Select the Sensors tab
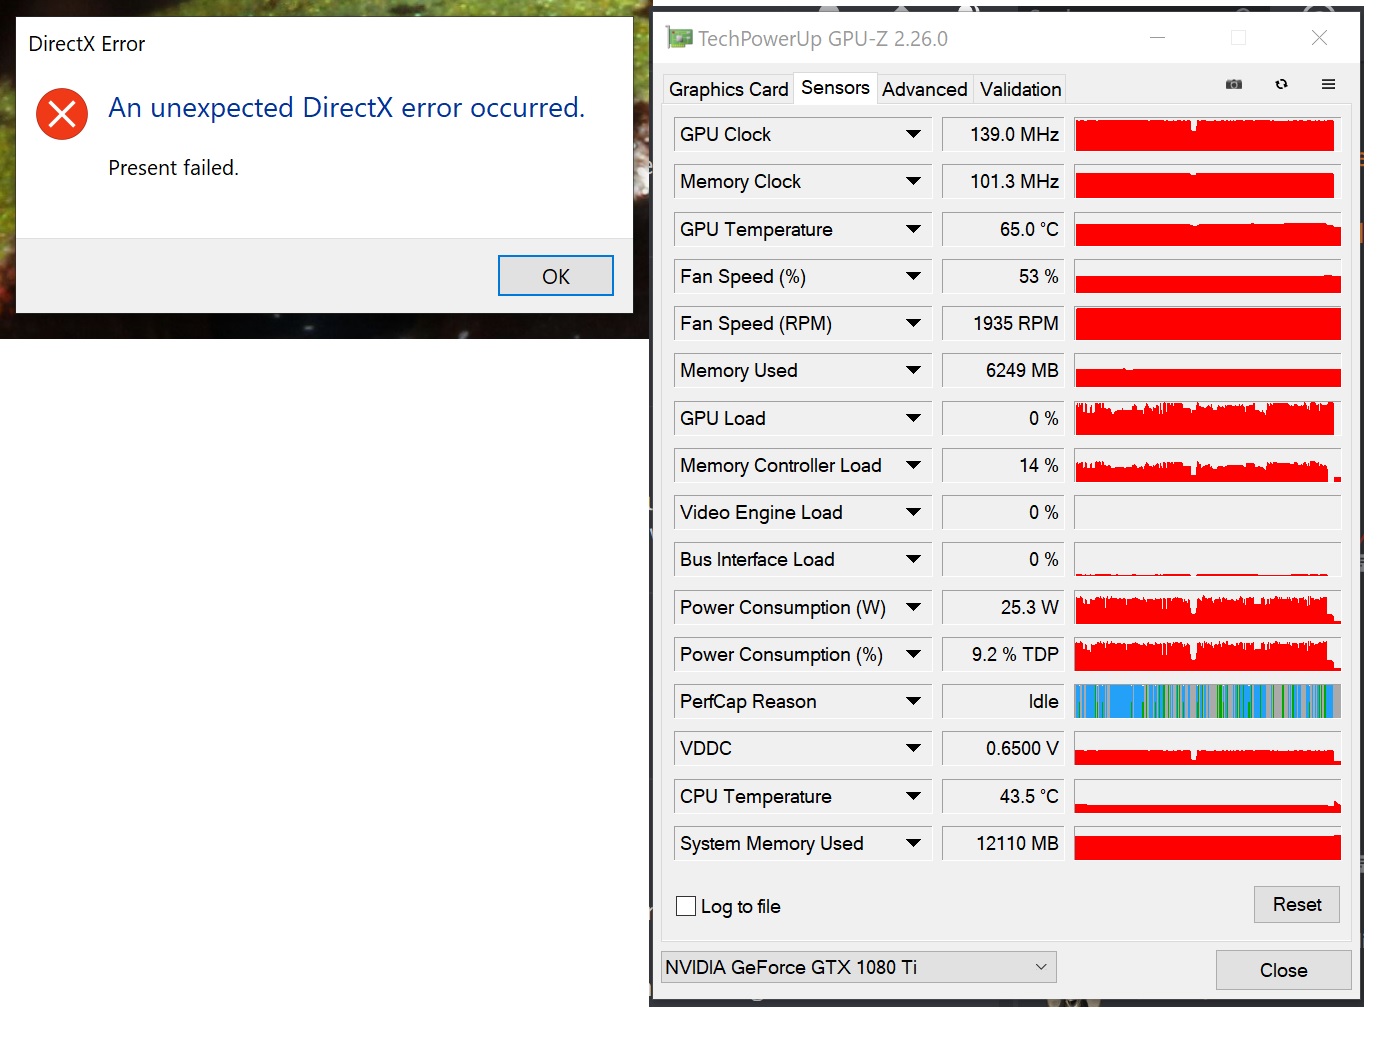The width and height of the screenshot is (1393, 1048). pos(835,88)
